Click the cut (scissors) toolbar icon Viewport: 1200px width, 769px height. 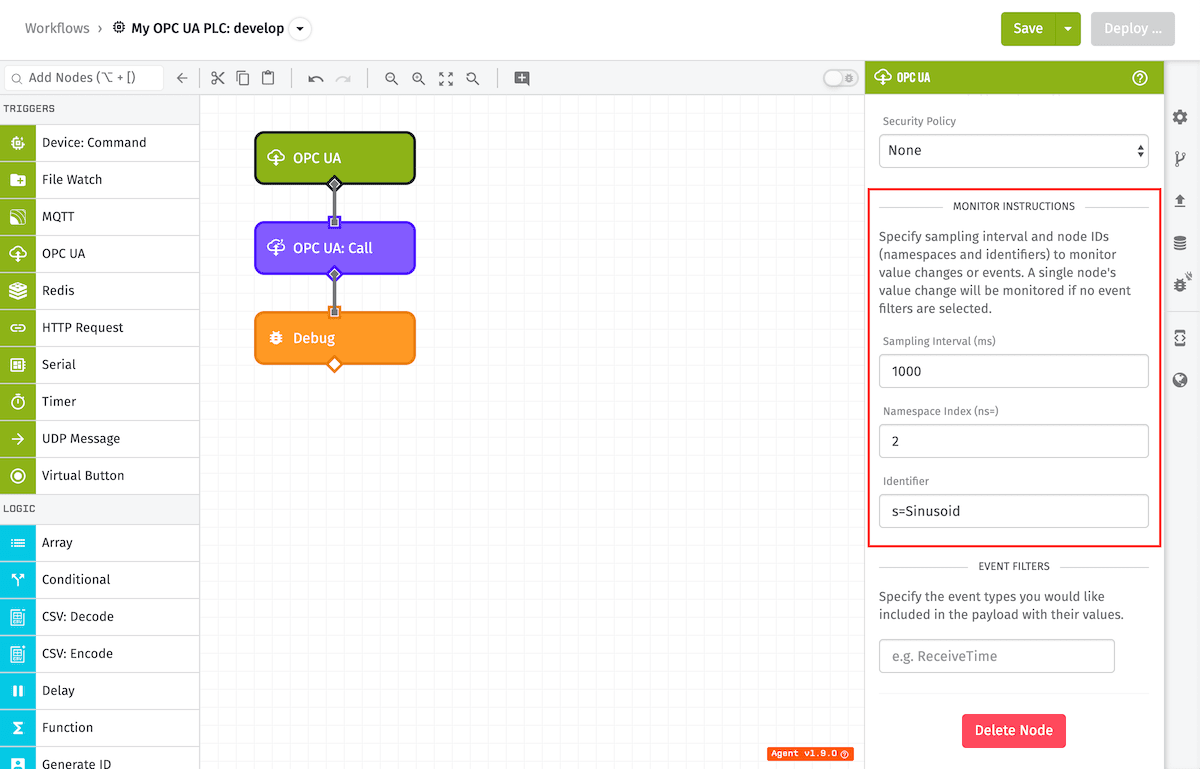pyautogui.click(x=217, y=78)
